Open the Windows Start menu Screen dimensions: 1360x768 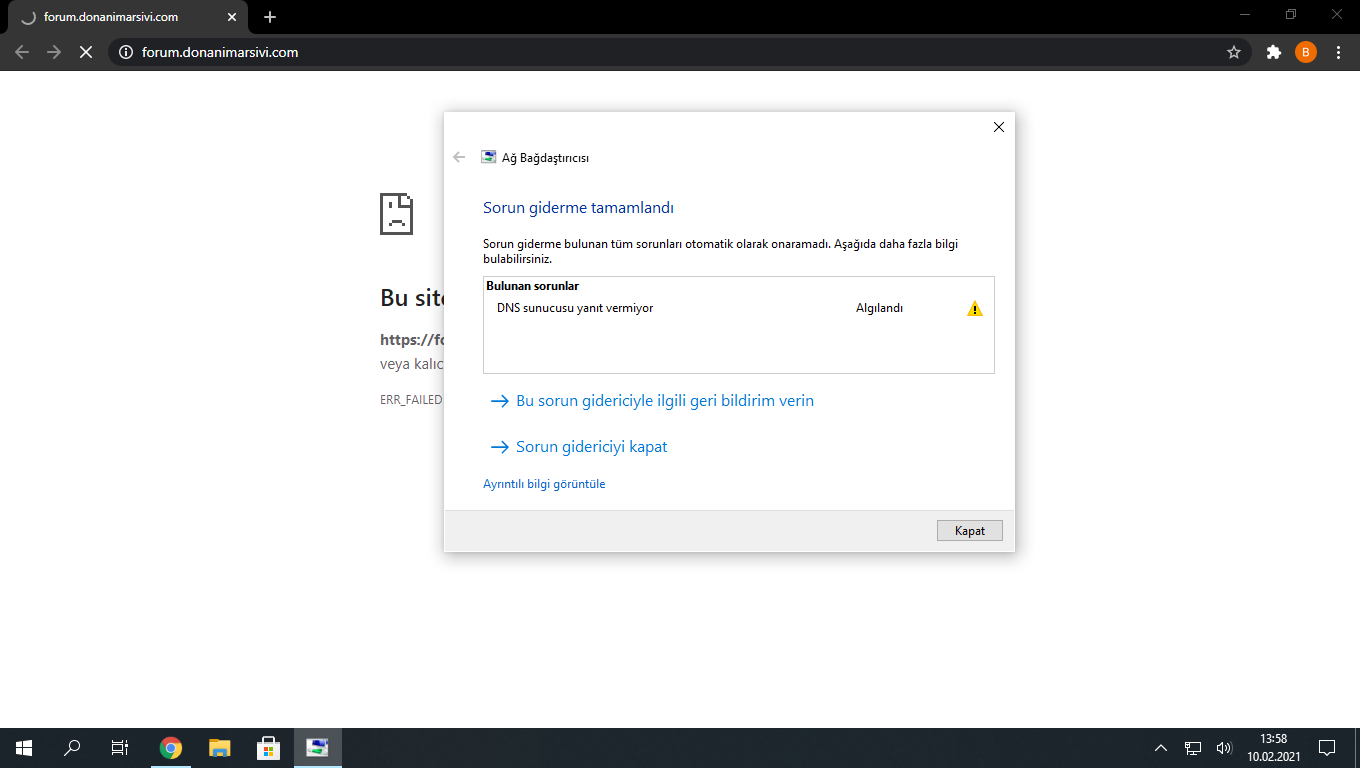[x=24, y=748]
